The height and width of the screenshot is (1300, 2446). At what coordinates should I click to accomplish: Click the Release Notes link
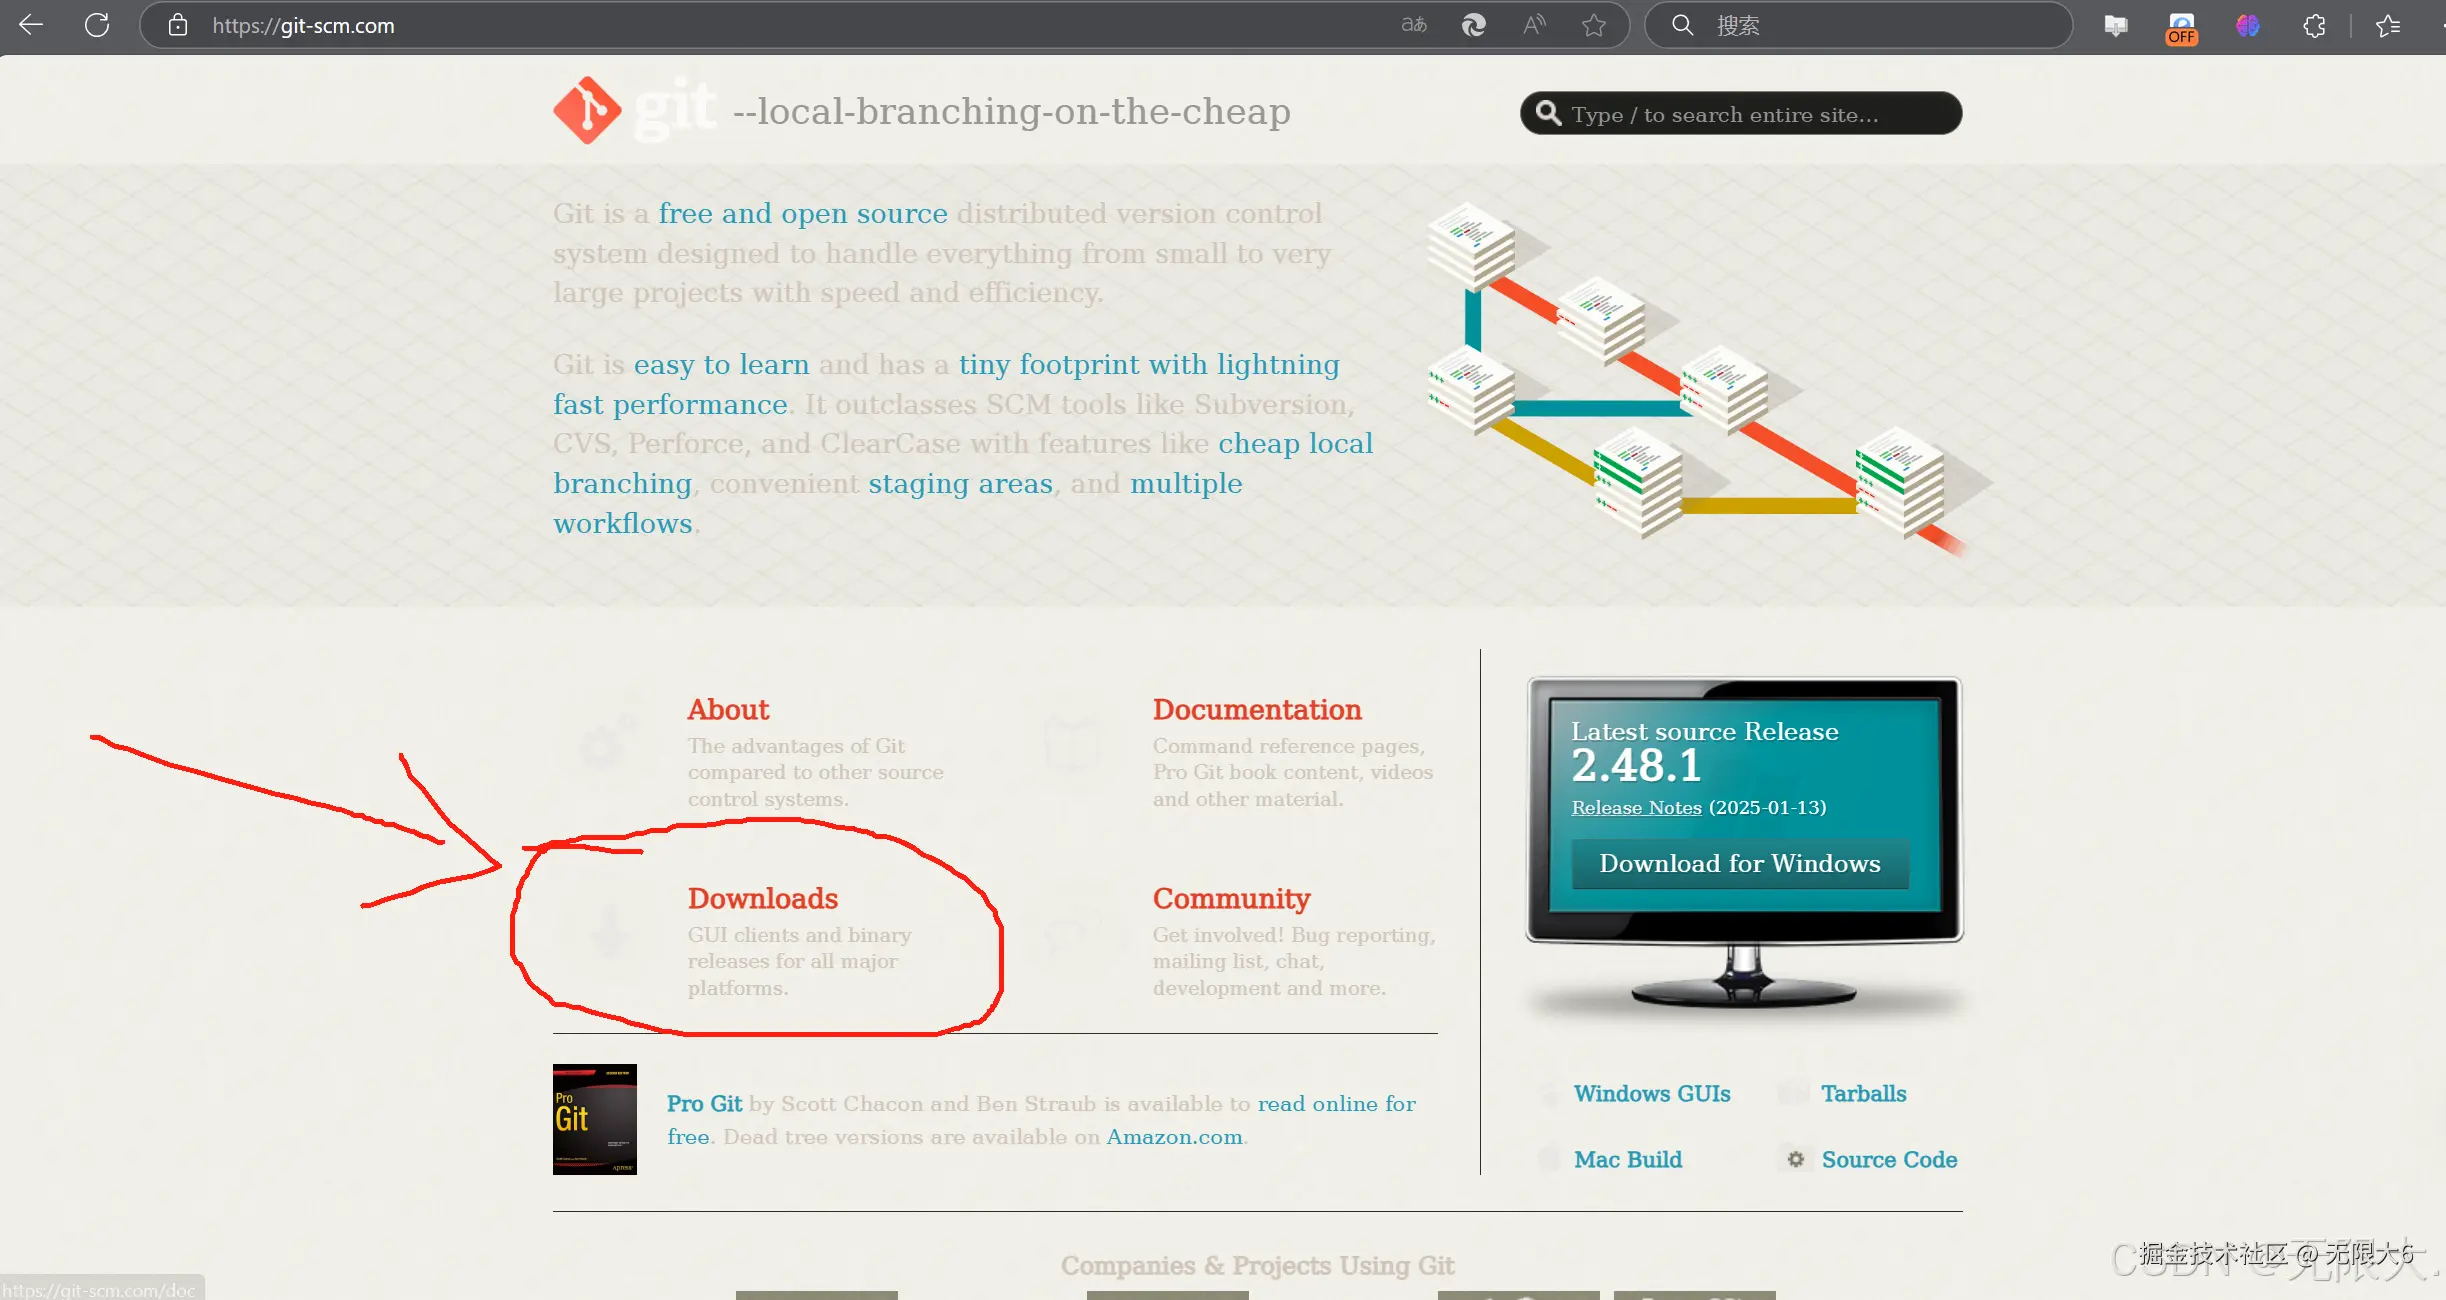pos(1635,807)
